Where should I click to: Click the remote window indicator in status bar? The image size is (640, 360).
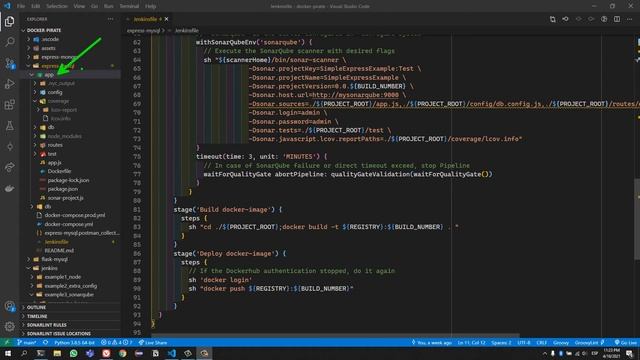7,342
